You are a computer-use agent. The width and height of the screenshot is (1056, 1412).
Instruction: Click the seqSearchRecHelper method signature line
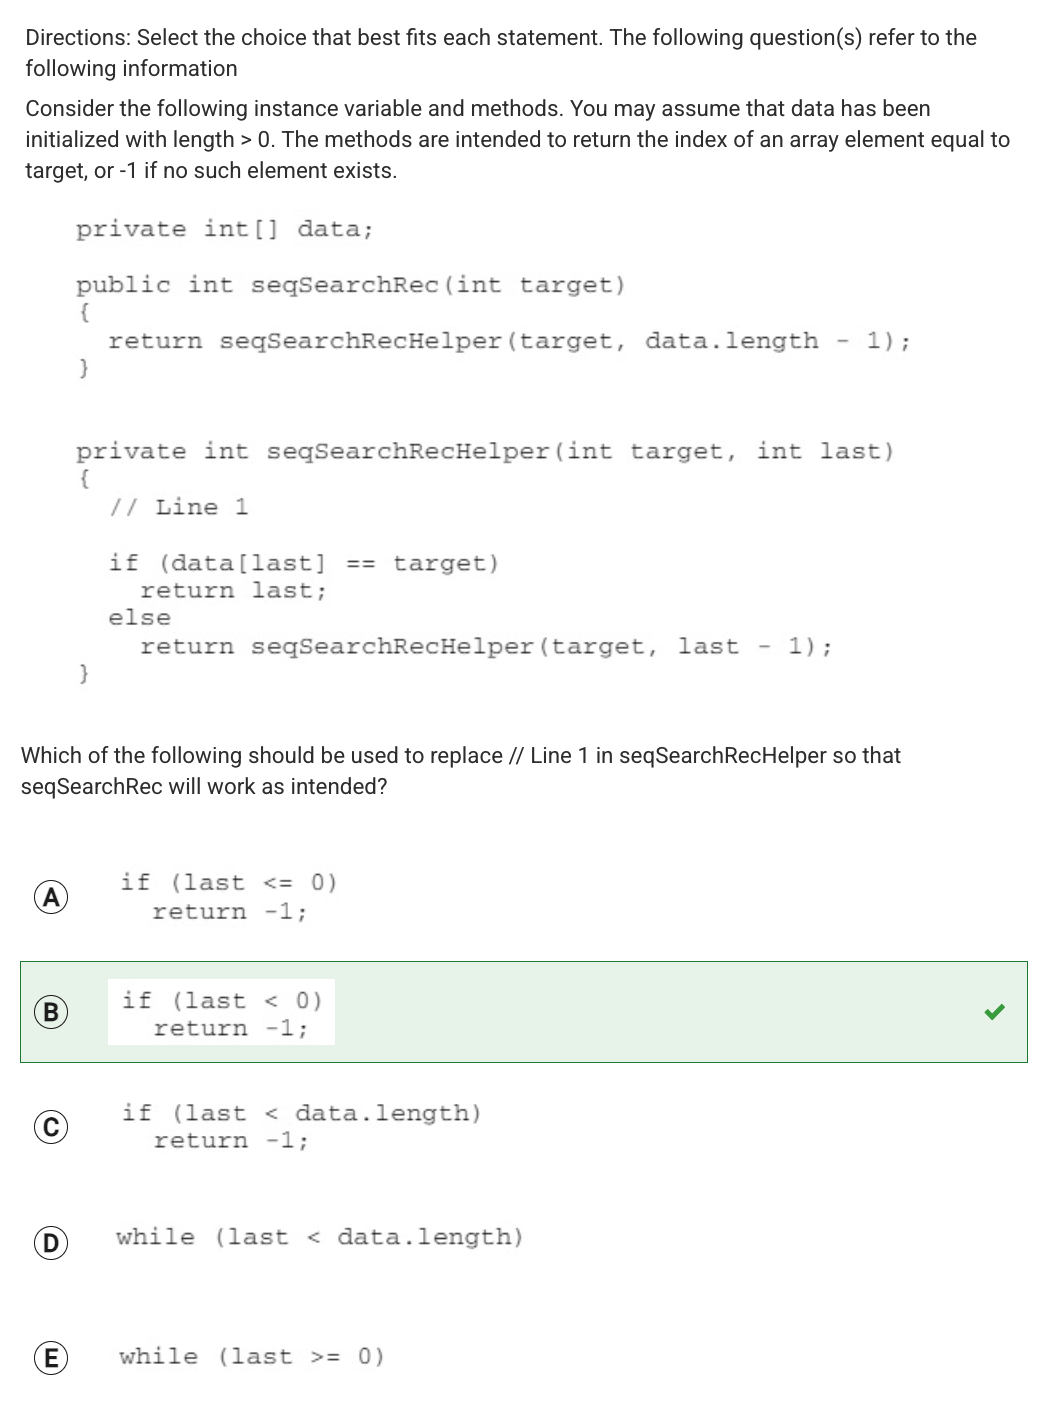click(x=485, y=451)
